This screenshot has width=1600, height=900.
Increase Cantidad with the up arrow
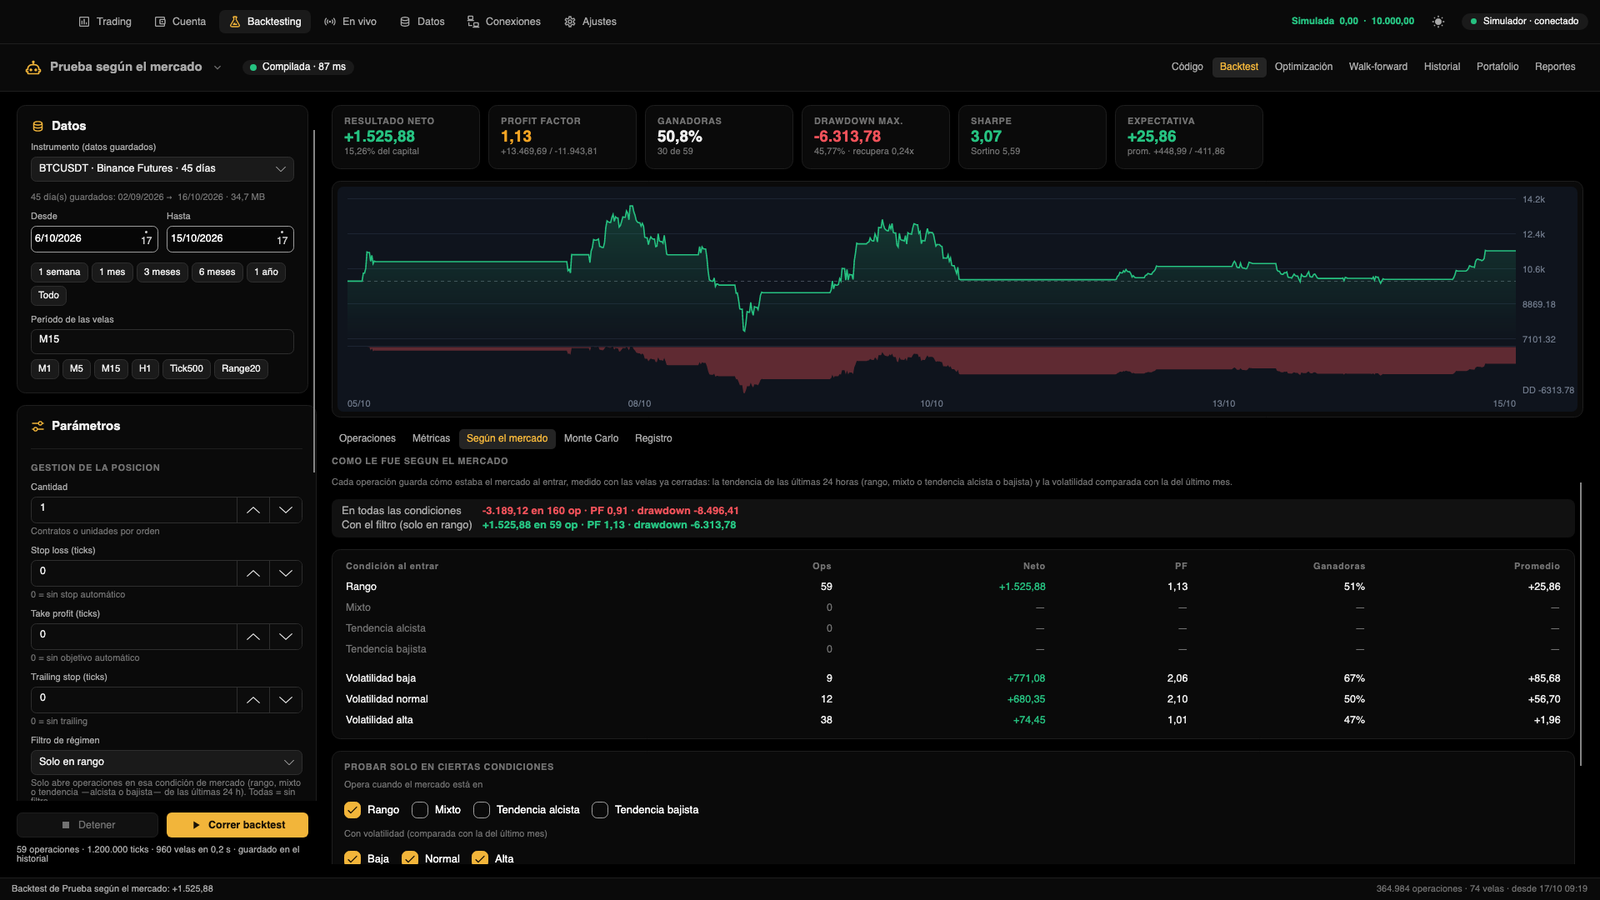253,510
